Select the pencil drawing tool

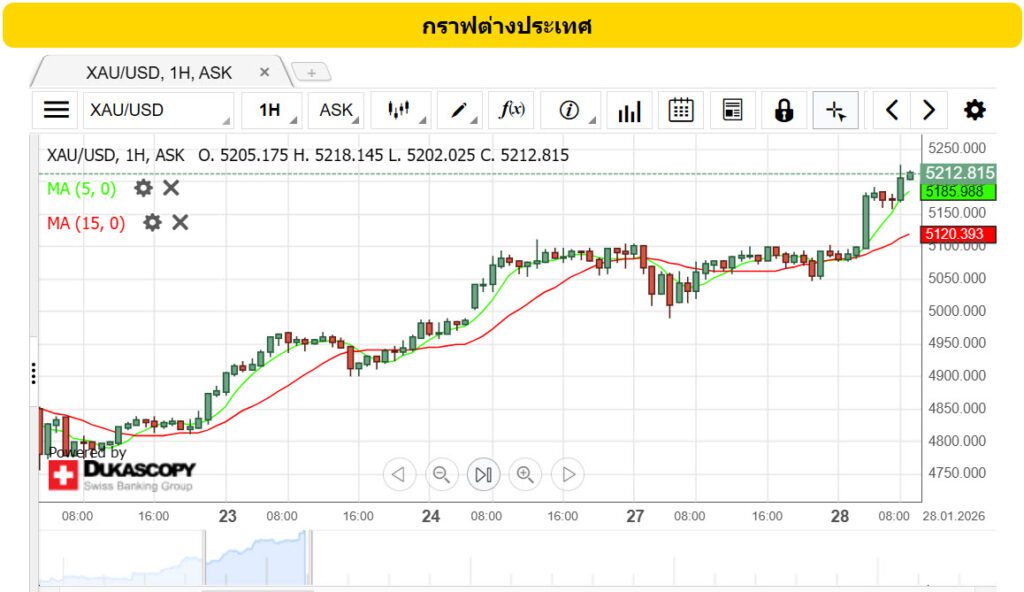[x=459, y=110]
